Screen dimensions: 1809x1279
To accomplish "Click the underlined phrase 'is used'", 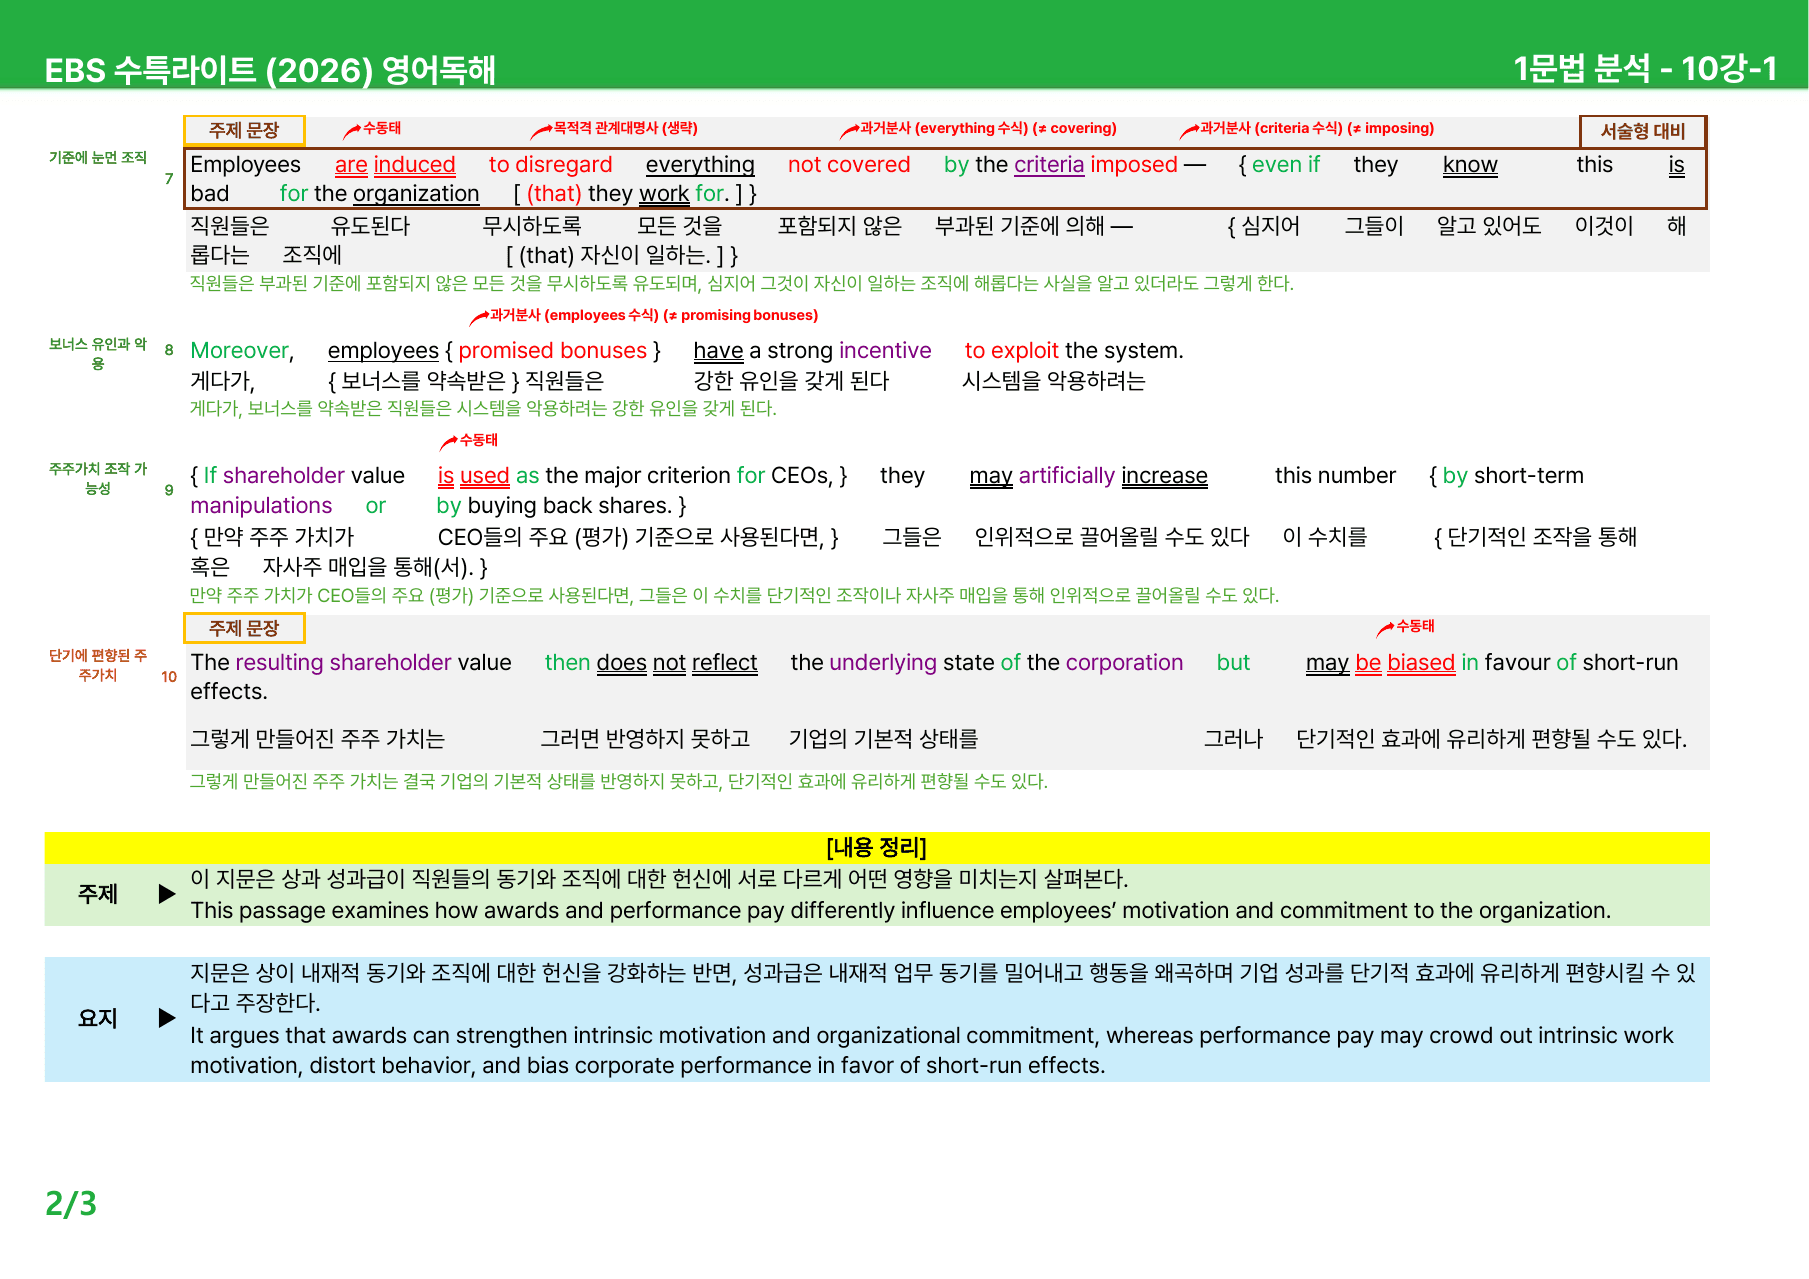I will click(x=474, y=476).
